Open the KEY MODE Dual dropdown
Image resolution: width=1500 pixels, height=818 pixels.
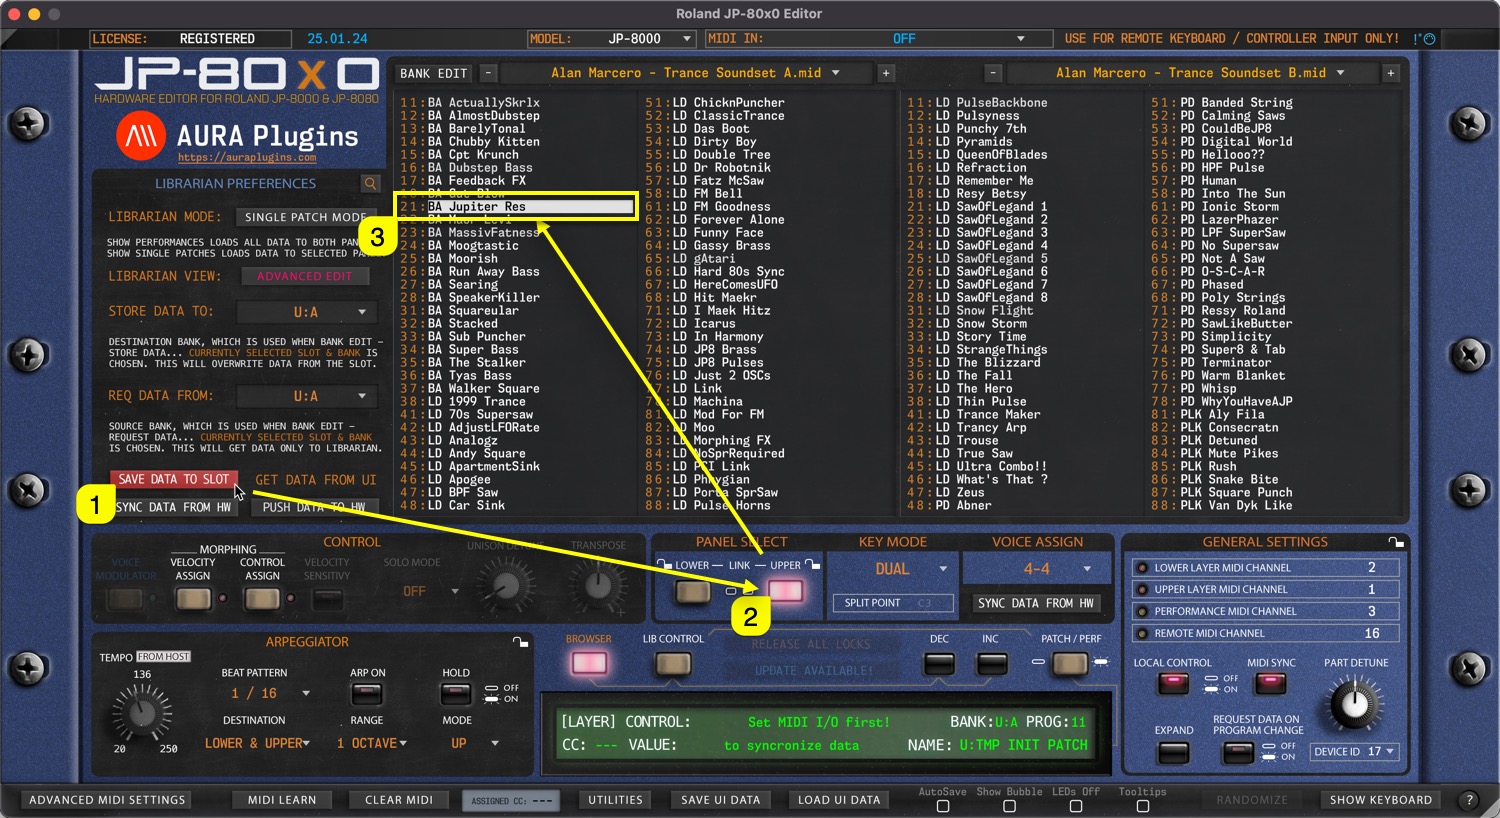point(893,569)
